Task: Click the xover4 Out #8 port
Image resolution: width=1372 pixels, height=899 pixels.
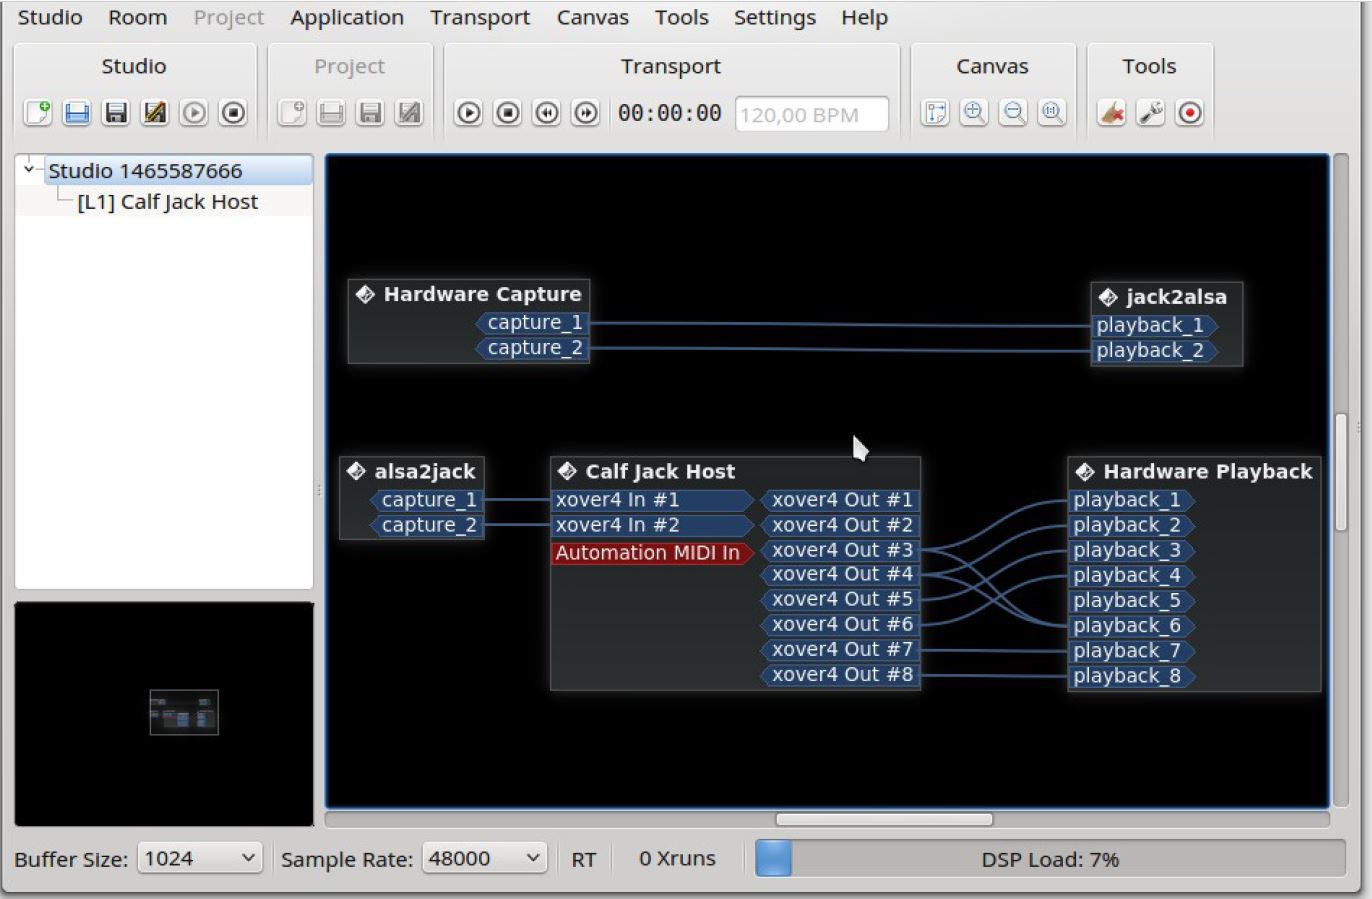Action: (x=840, y=675)
